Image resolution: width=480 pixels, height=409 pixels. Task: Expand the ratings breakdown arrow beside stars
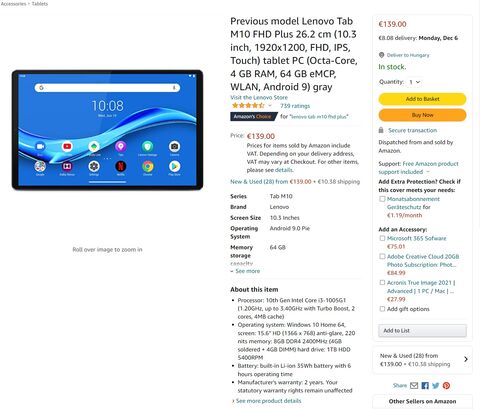(x=270, y=106)
